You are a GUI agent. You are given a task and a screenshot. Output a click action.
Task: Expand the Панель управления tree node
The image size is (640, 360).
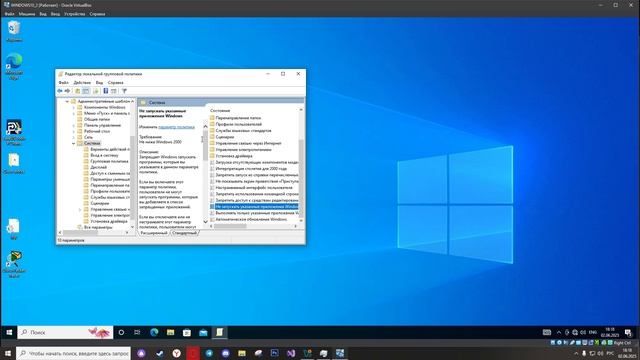tap(74, 125)
